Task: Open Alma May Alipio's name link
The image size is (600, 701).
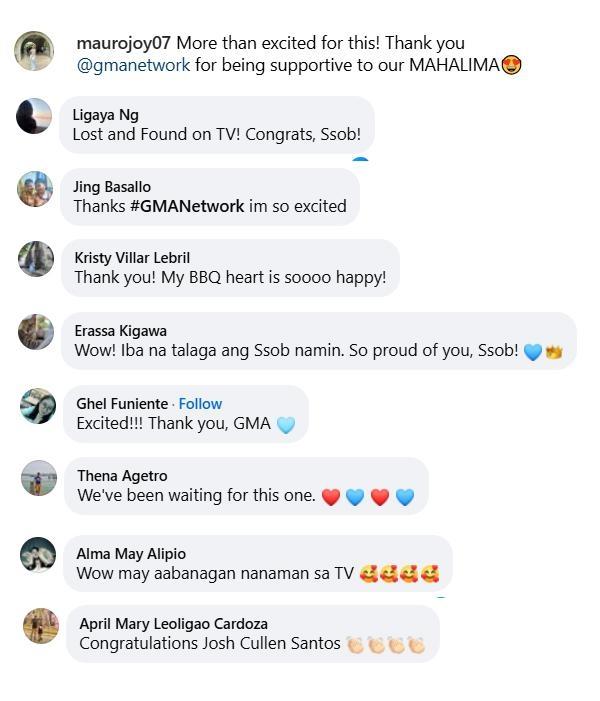Action: 131,554
